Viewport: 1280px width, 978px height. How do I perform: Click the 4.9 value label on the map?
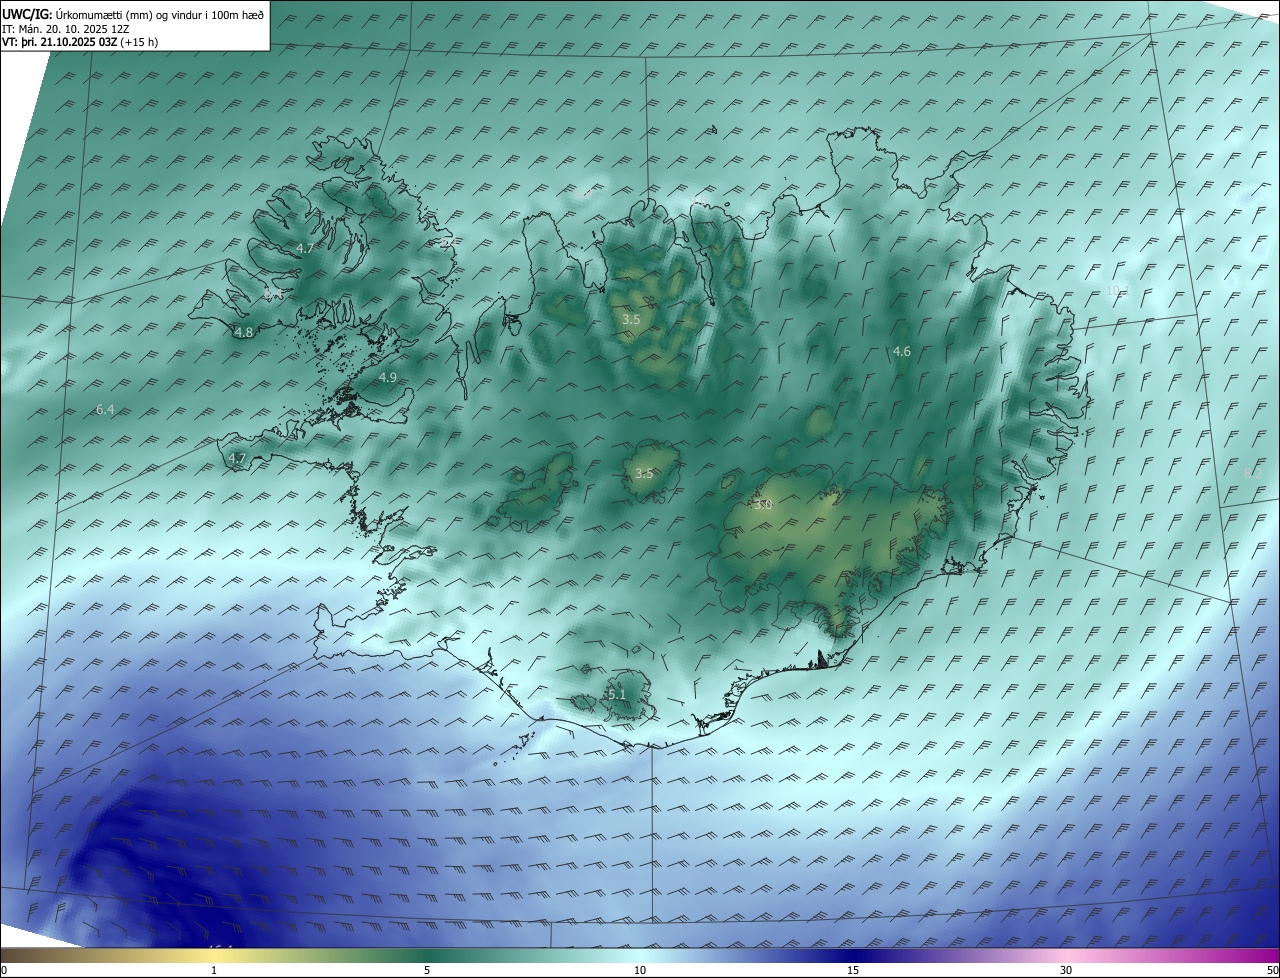tap(388, 377)
